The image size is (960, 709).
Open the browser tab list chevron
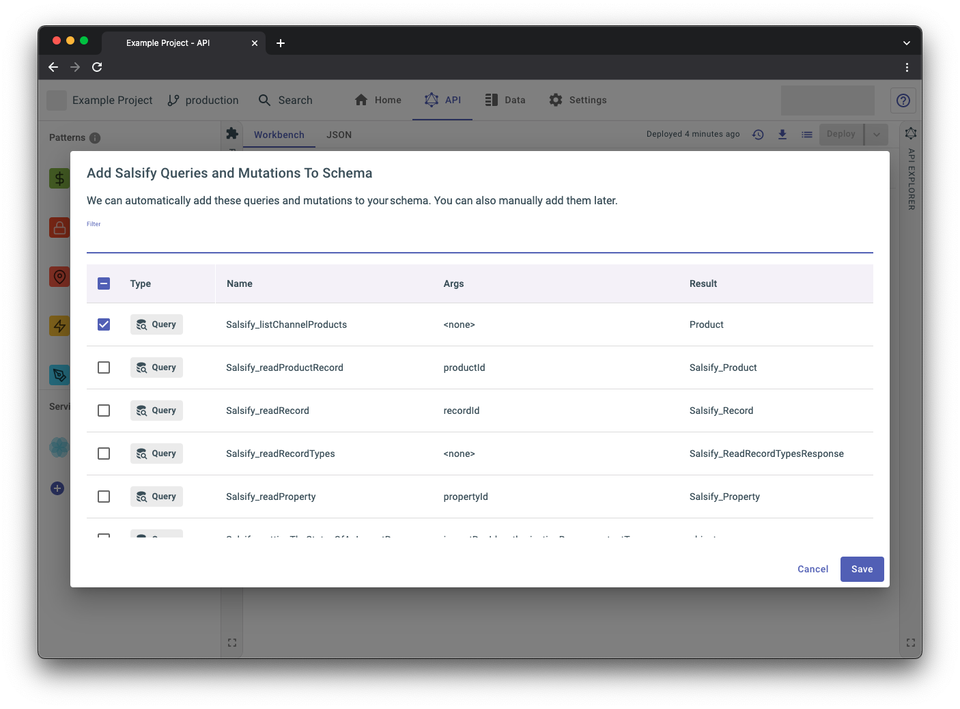coord(906,43)
